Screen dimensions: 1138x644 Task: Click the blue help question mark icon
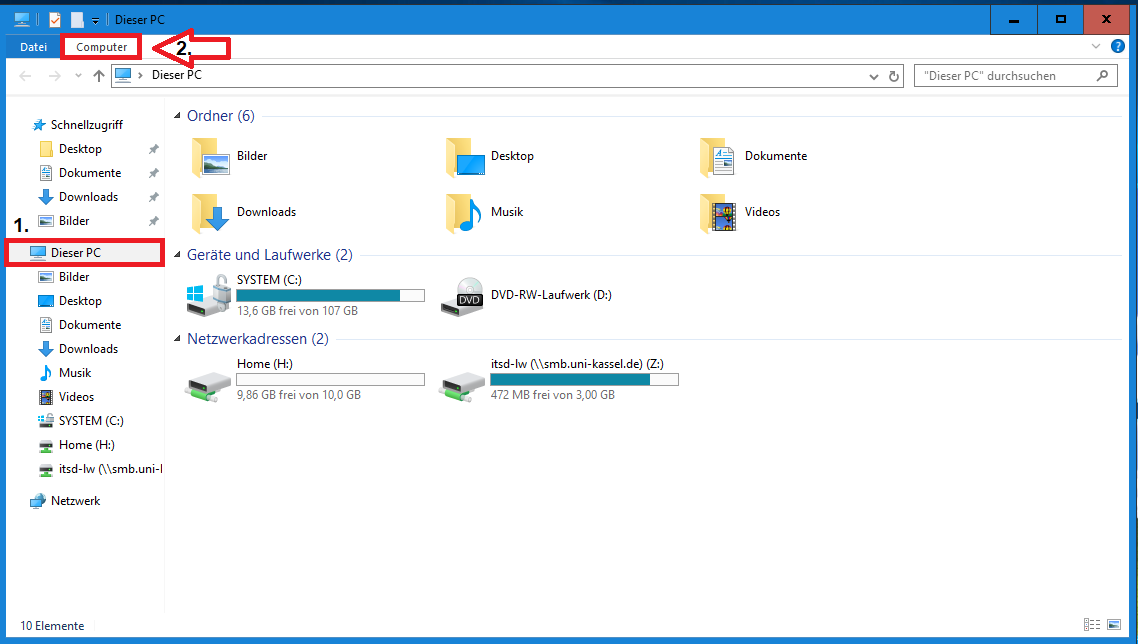point(1118,46)
